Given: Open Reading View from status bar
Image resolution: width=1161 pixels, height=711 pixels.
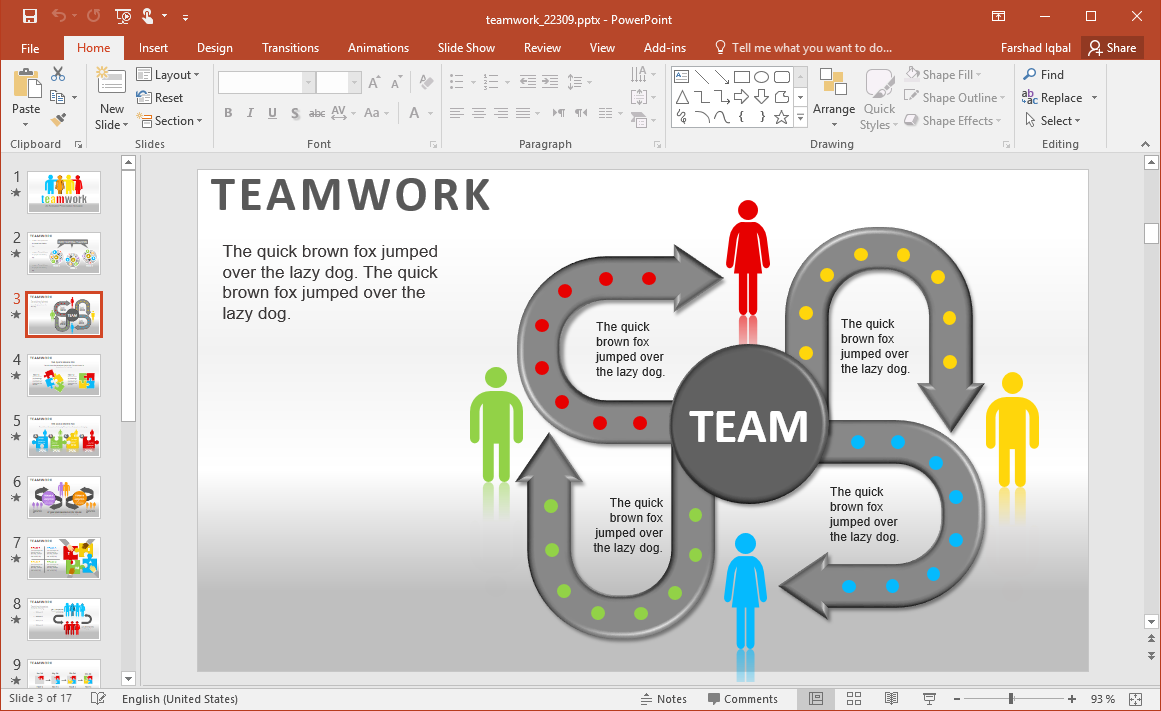Looking at the screenshot, I should (891, 699).
